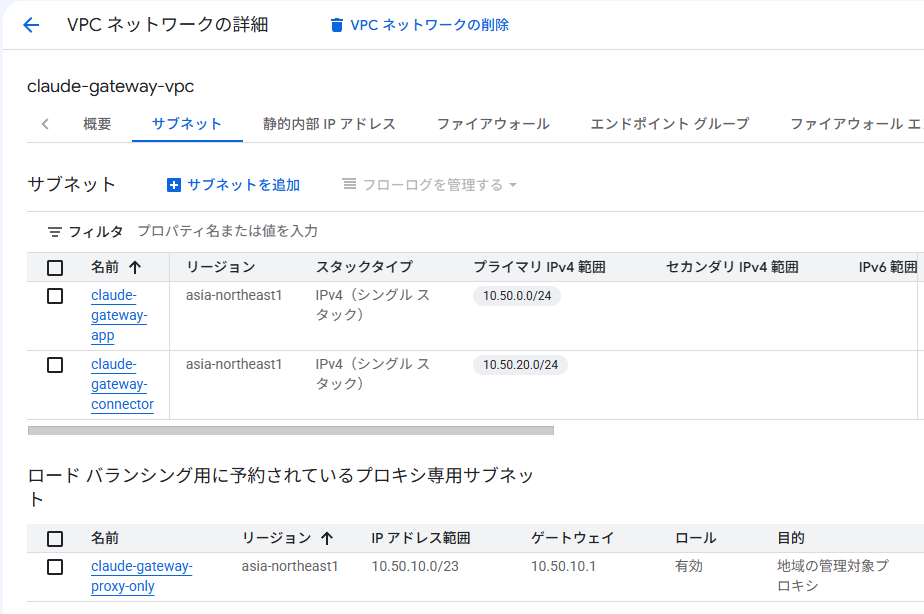Click the 10.50.20.0/24 IP range chip
924x614 pixels.
[520, 365]
